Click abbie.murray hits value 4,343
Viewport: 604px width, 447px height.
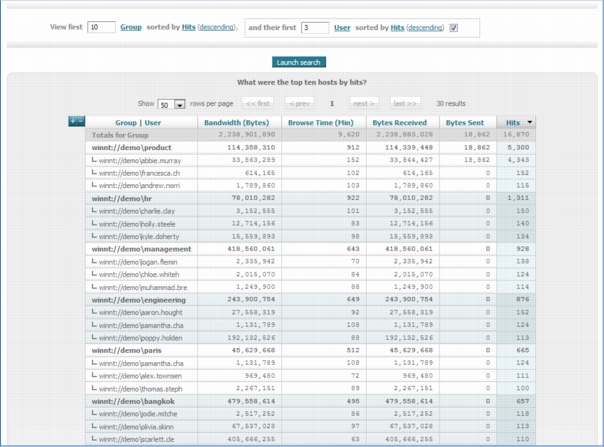(x=518, y=160)
